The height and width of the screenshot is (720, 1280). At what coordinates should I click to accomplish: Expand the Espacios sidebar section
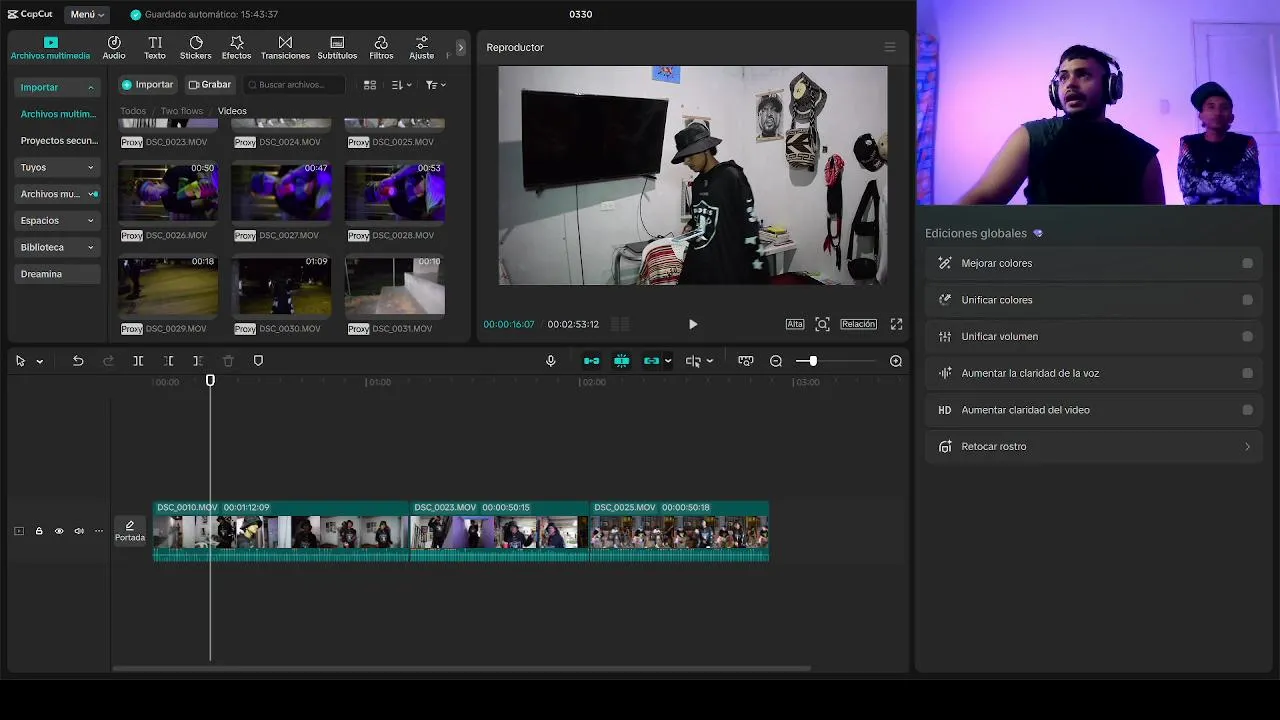[x=57, y=220]
